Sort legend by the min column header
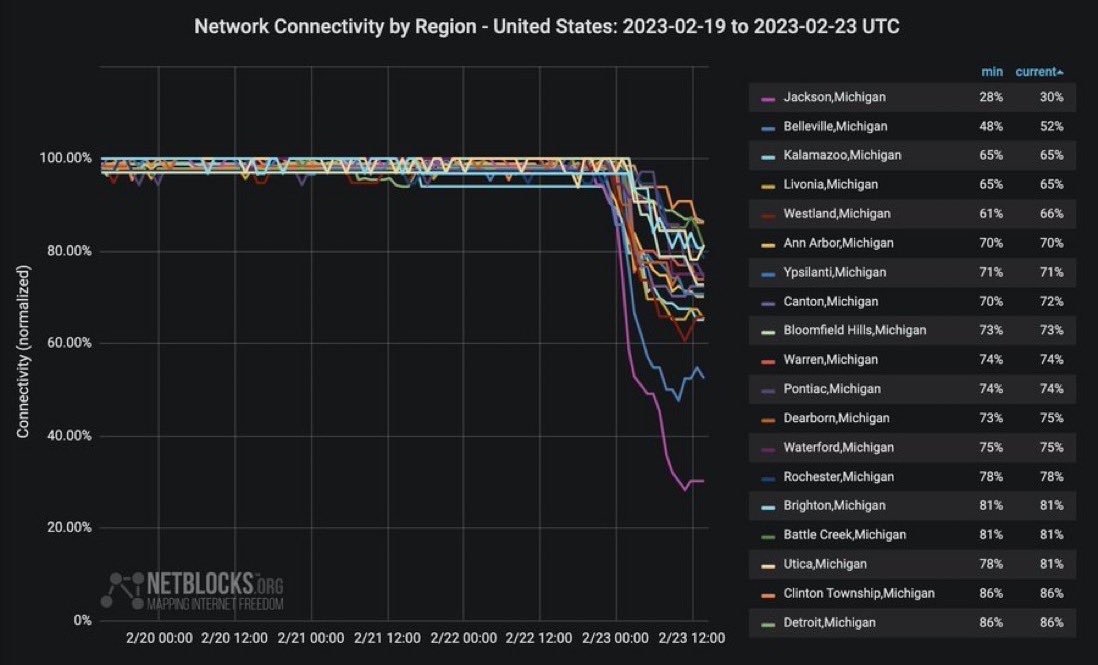The width and height of the screenshot is (1098, 665). [x=992, y=71]
